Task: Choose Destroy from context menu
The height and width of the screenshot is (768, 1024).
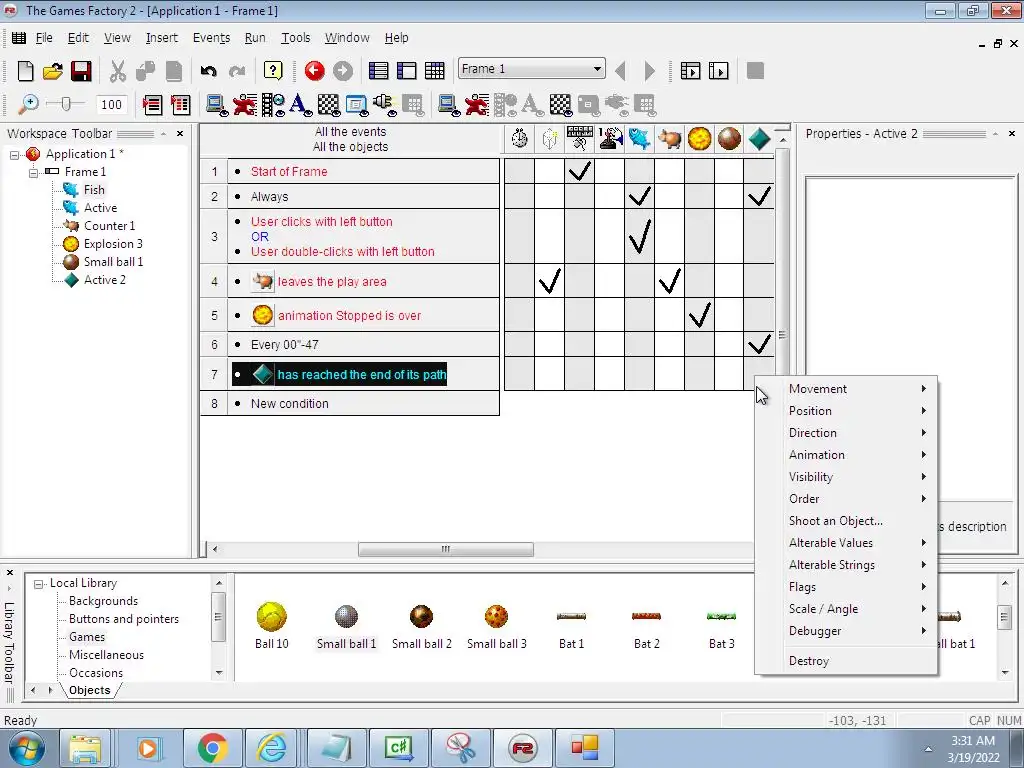Action: 846,661
